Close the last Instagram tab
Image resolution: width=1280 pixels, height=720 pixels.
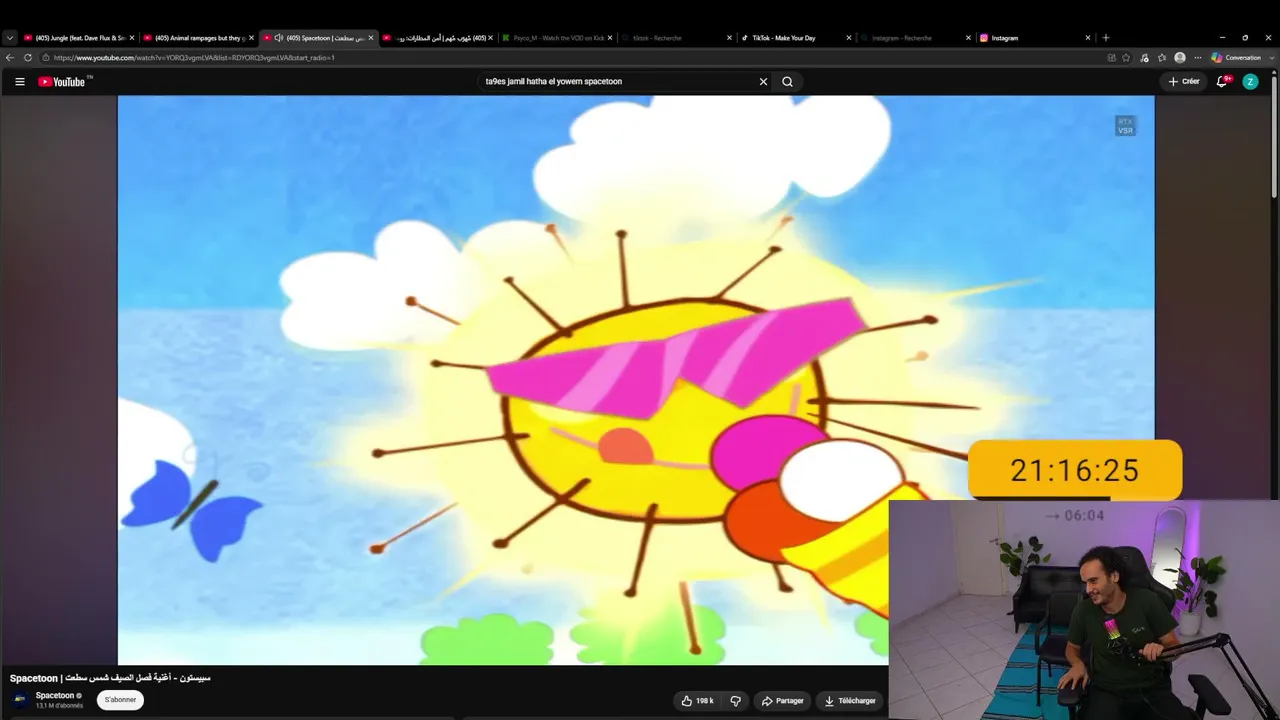(1088, 38)
